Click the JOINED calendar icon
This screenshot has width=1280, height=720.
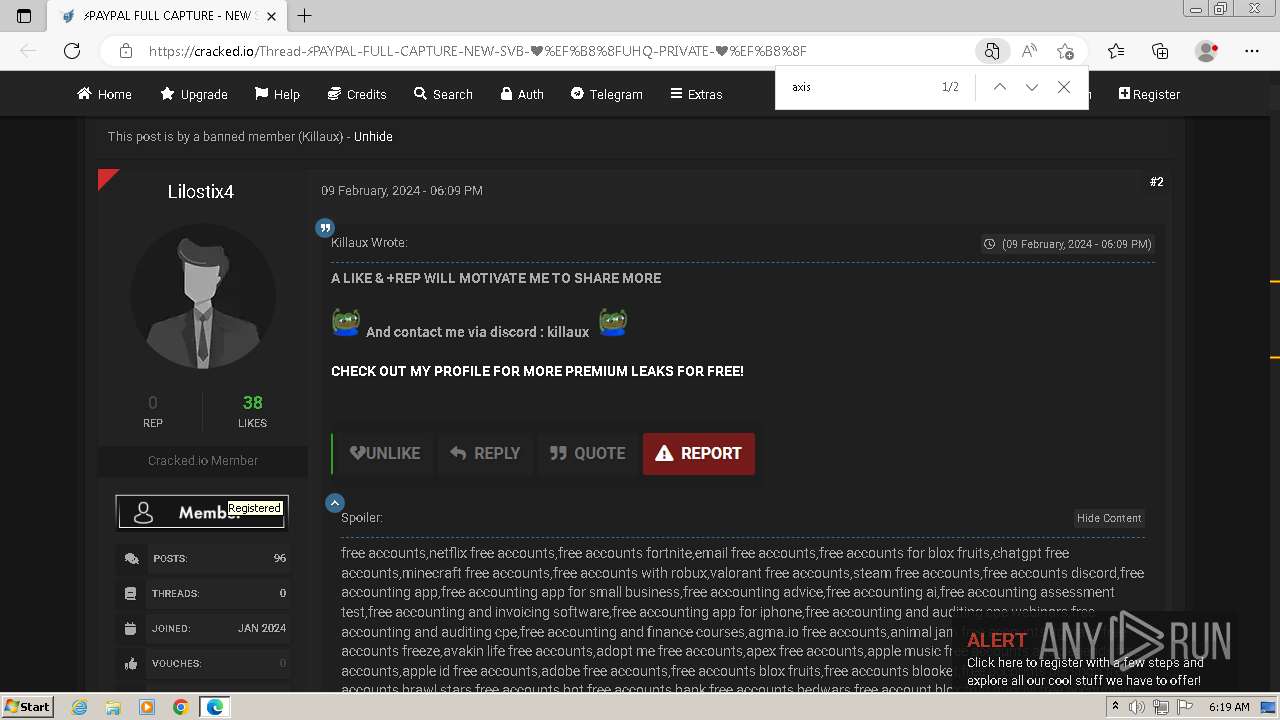(x=131, y=628)
